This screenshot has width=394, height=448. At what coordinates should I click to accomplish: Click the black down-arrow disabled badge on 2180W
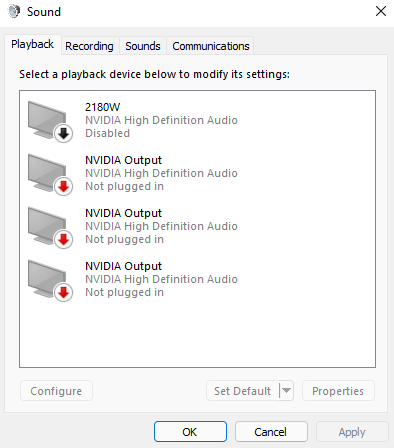point(63,134)
